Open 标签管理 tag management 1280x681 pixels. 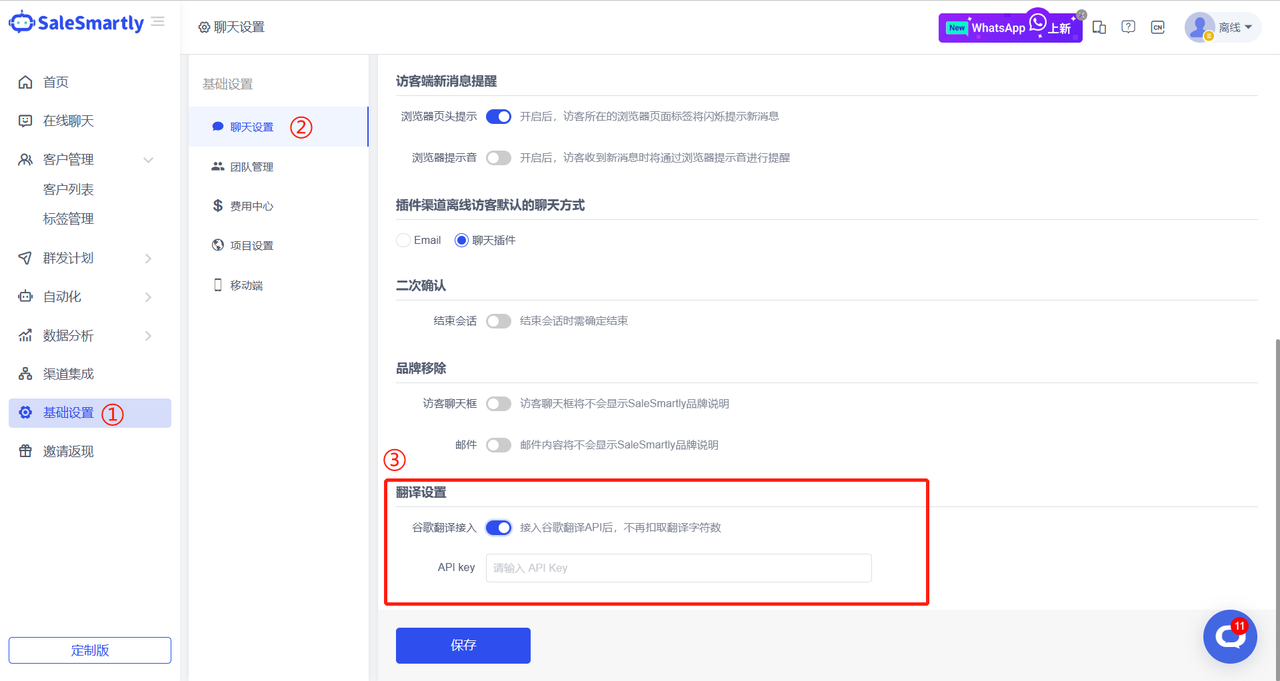(x=68, y=219)
